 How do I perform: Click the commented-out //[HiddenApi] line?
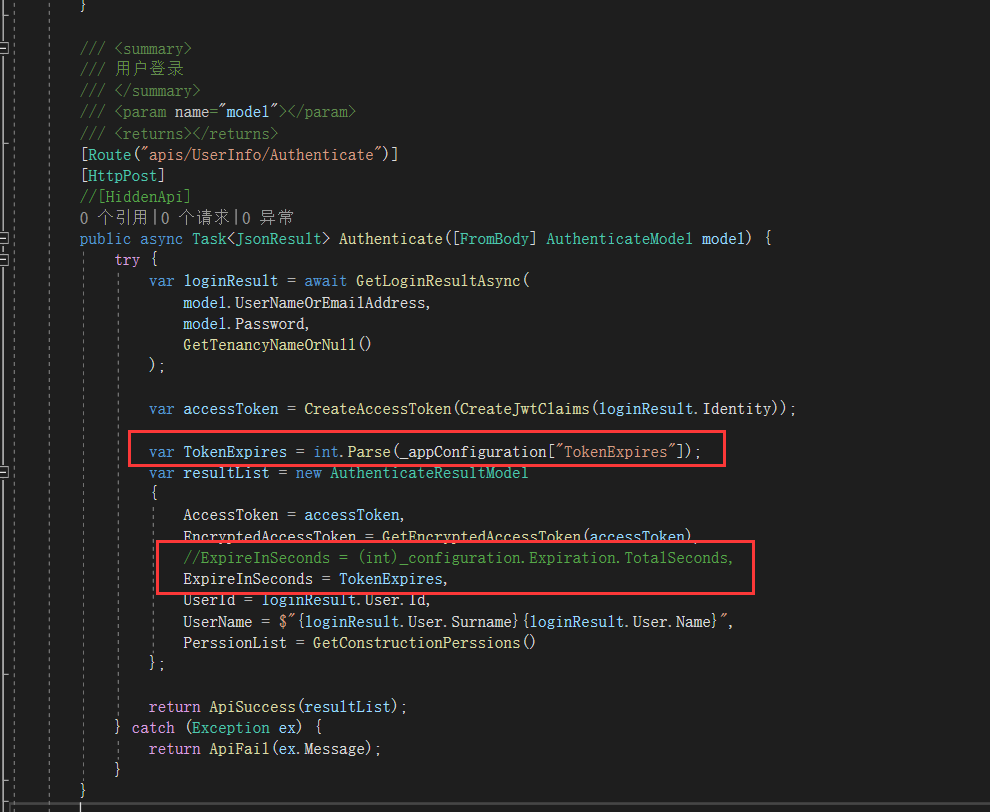coord(135,196)
